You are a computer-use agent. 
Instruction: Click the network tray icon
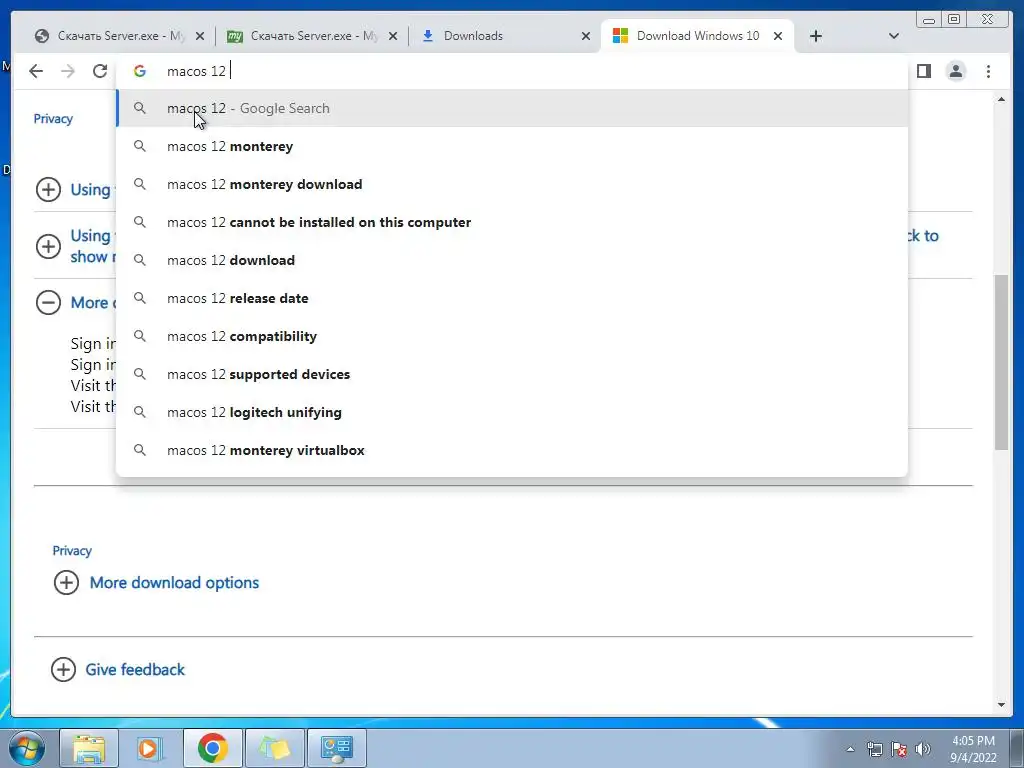point(874,749)
